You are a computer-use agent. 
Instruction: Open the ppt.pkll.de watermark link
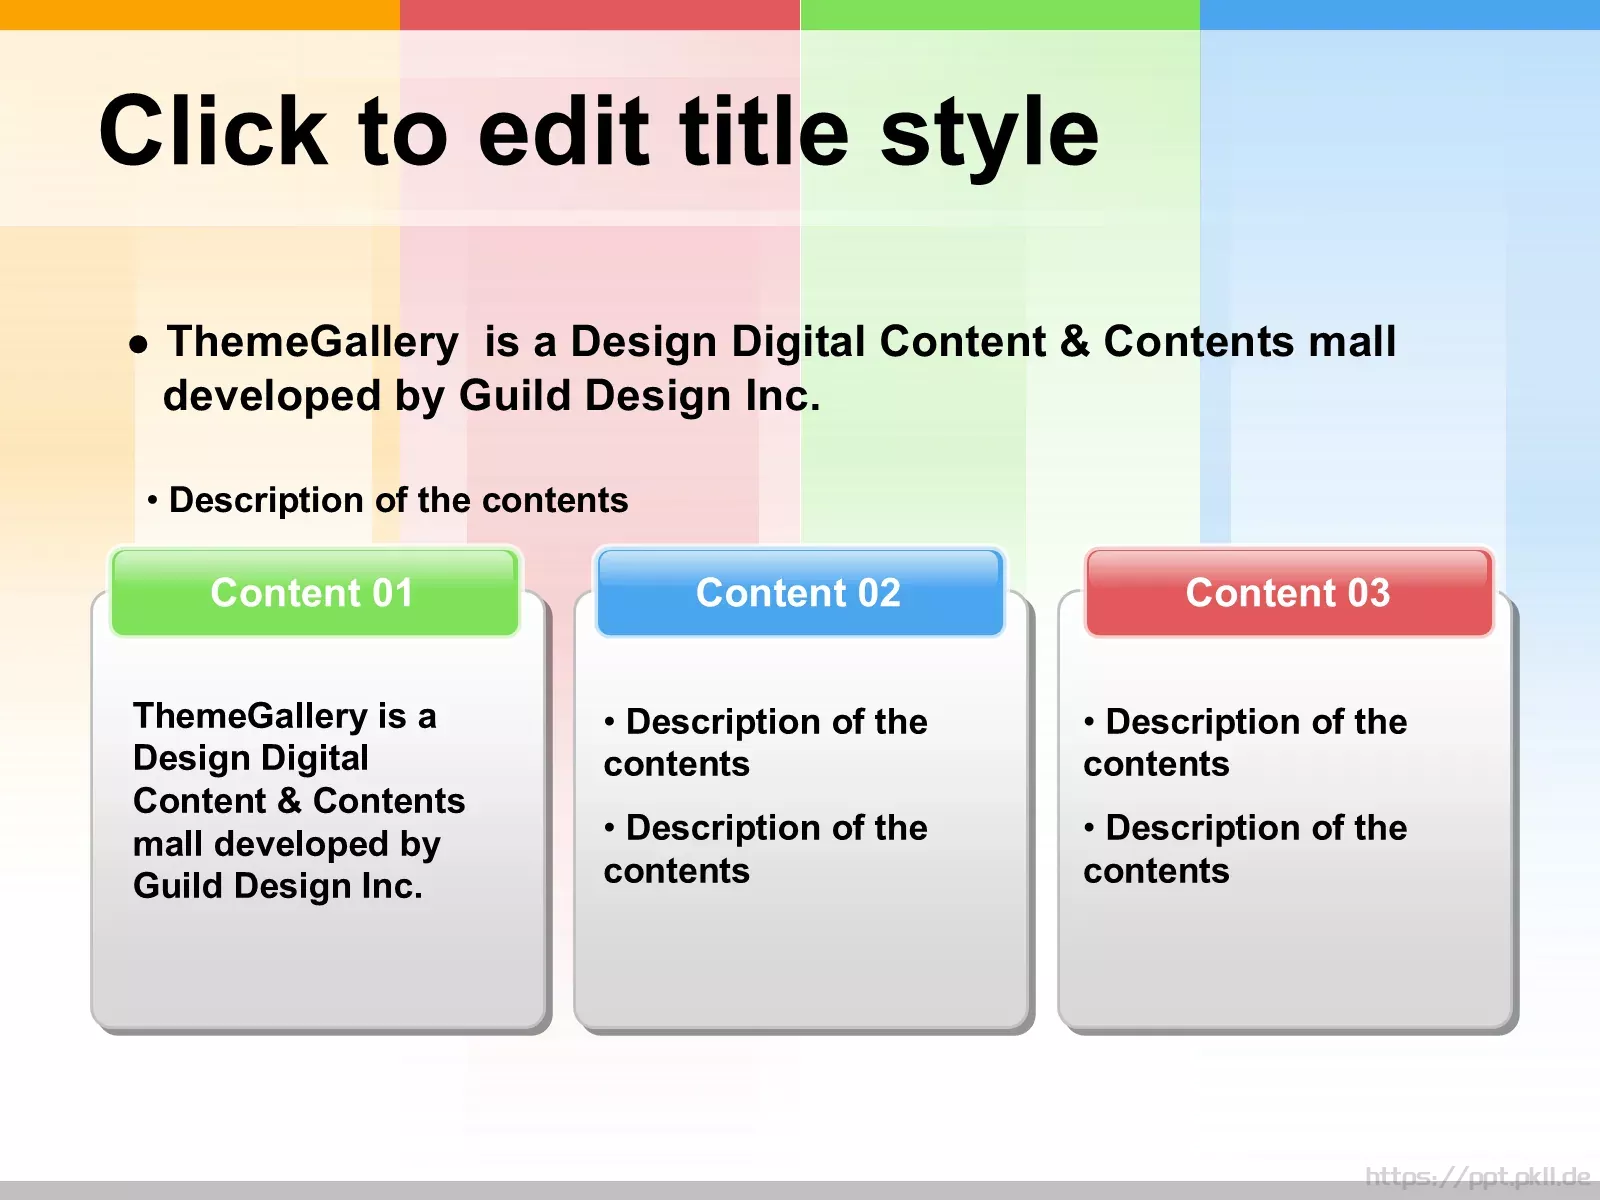(1477, 1176)
